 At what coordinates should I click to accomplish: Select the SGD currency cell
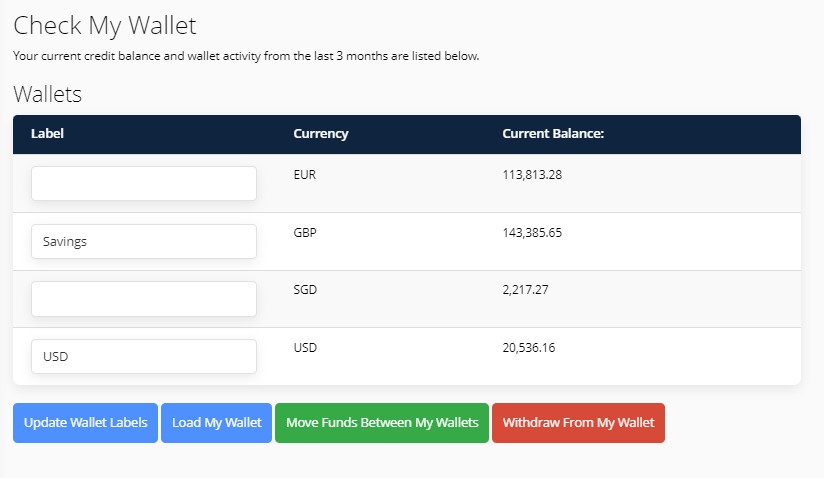(305, 289)
